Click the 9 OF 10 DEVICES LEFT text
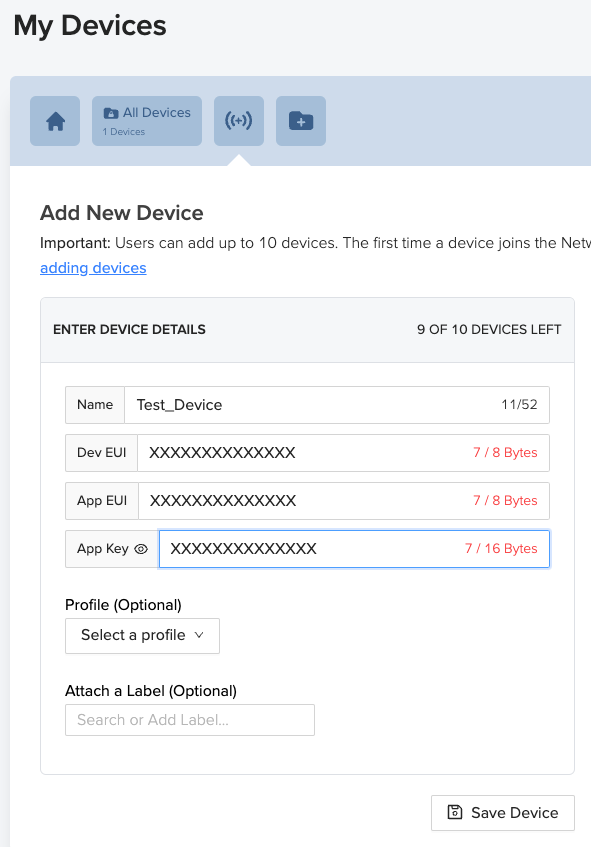591x847 pixels. [489, 330]
